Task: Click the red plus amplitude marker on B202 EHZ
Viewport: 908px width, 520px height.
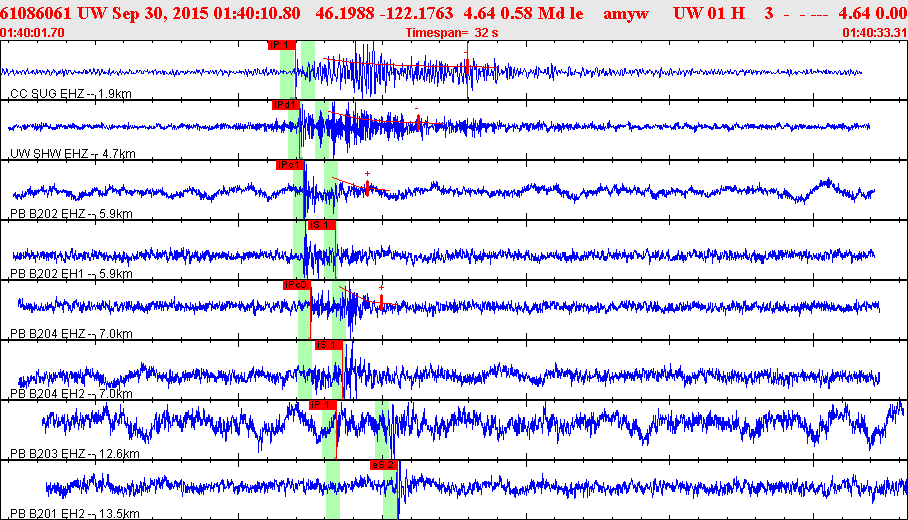Action: [x=367, y=188]
